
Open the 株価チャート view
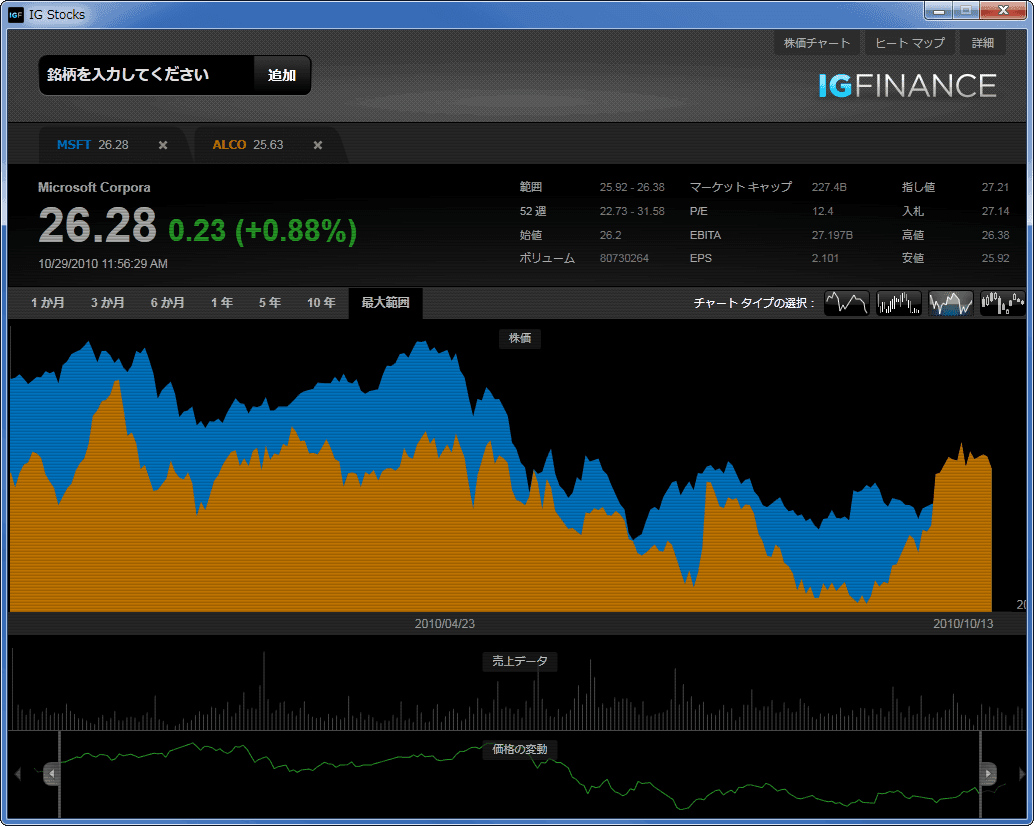817,43
